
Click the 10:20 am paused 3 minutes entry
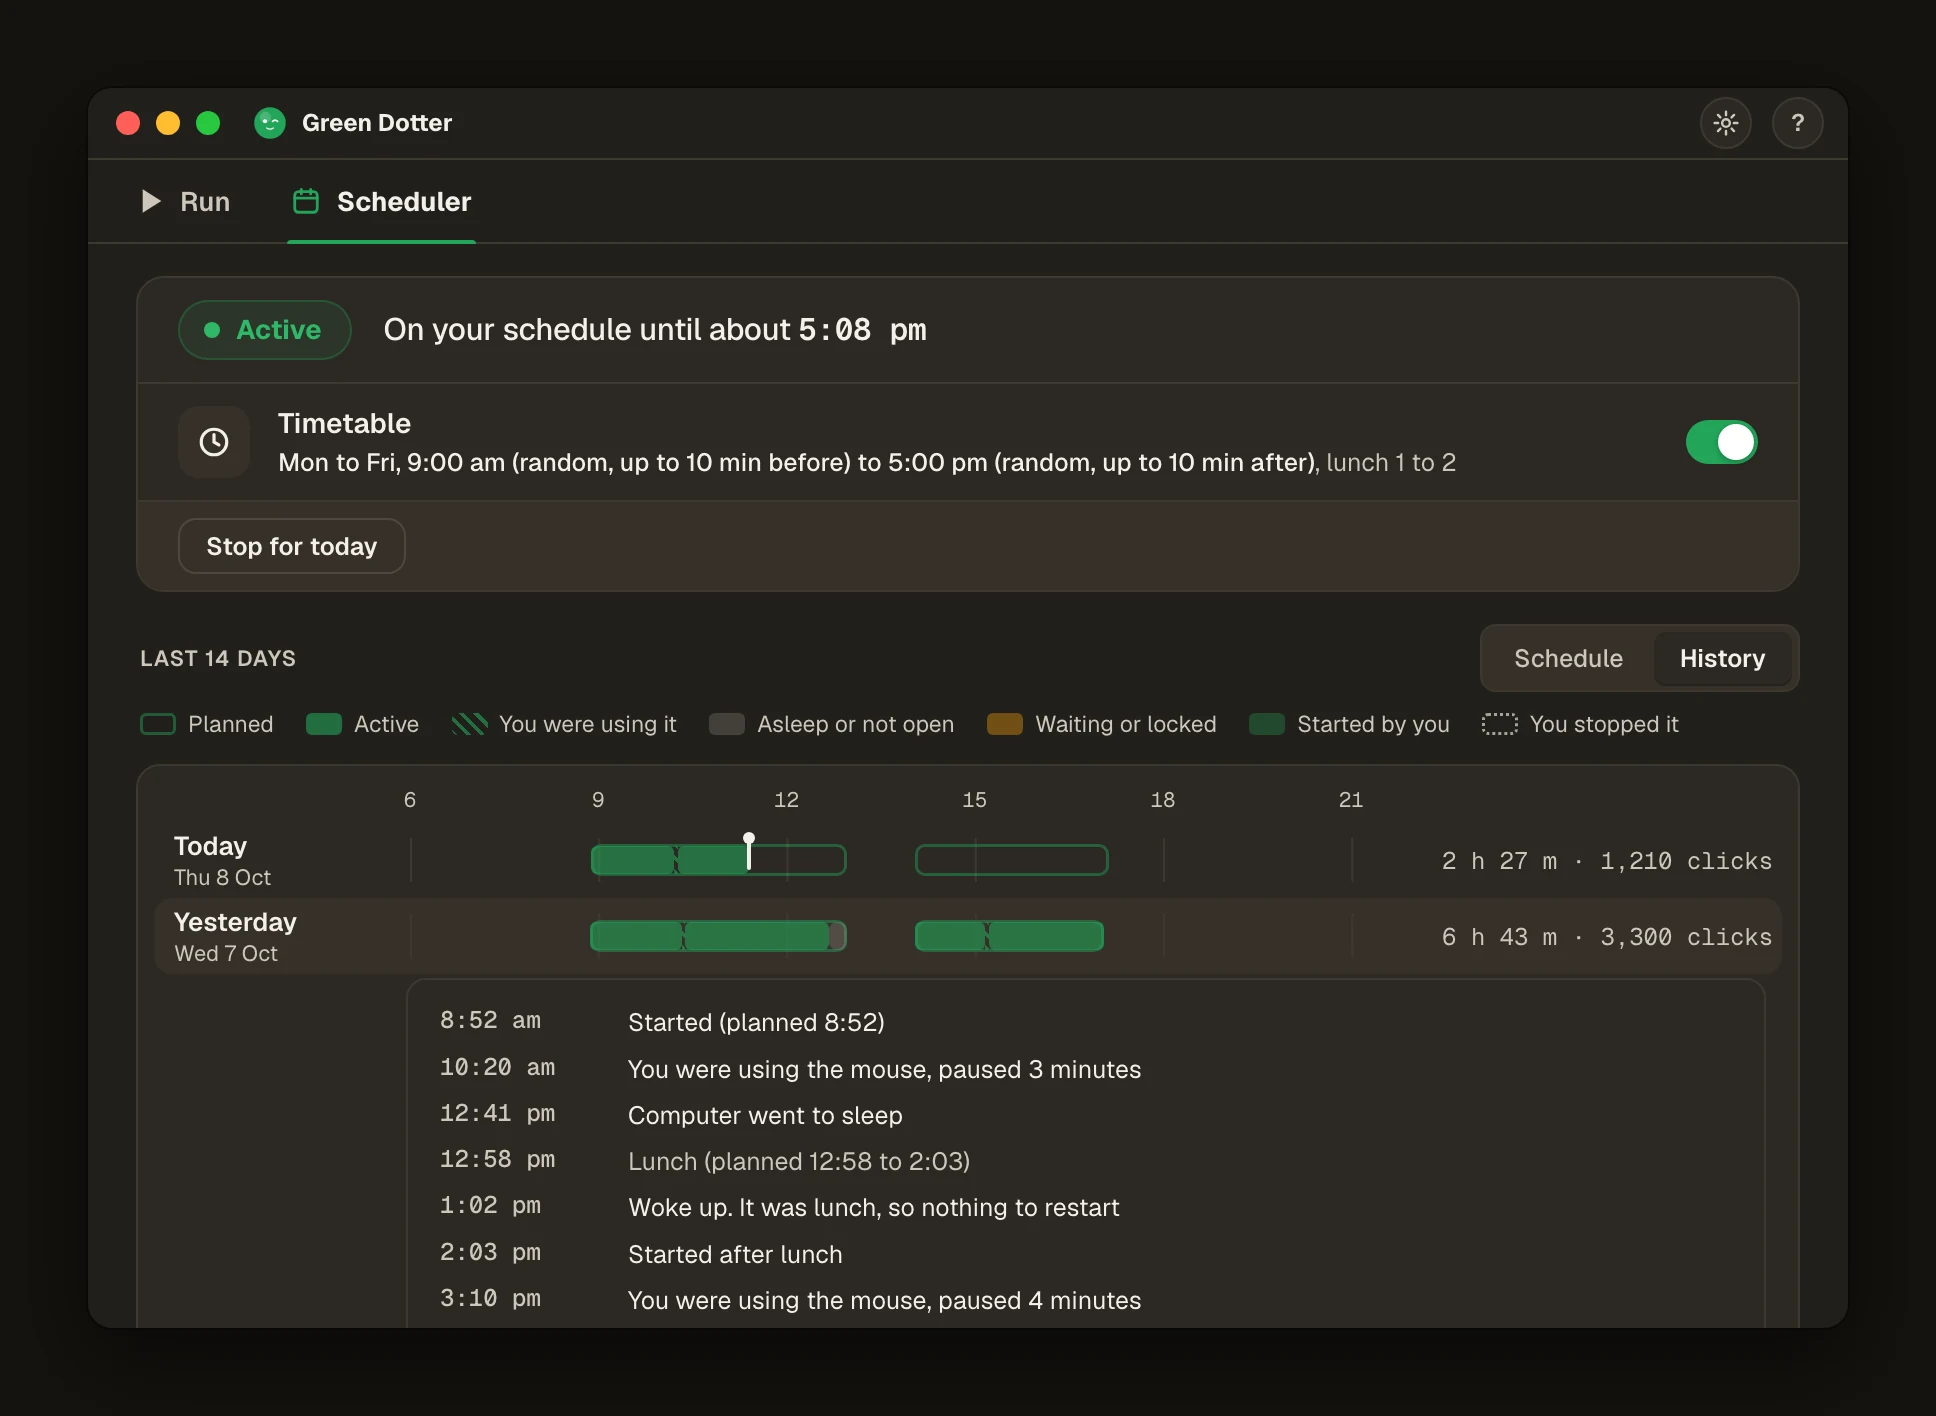[x=884, y=1069]
